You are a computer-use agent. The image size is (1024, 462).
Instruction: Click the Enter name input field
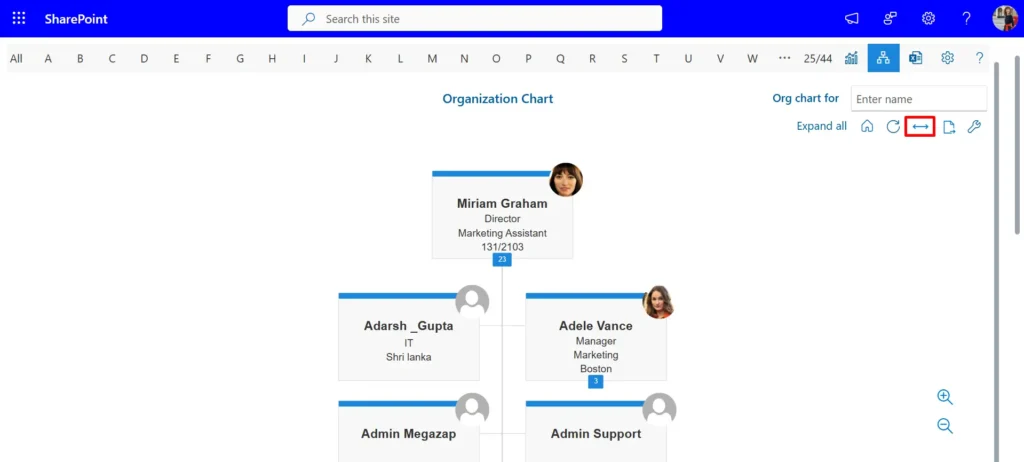[x=918, y=99]
